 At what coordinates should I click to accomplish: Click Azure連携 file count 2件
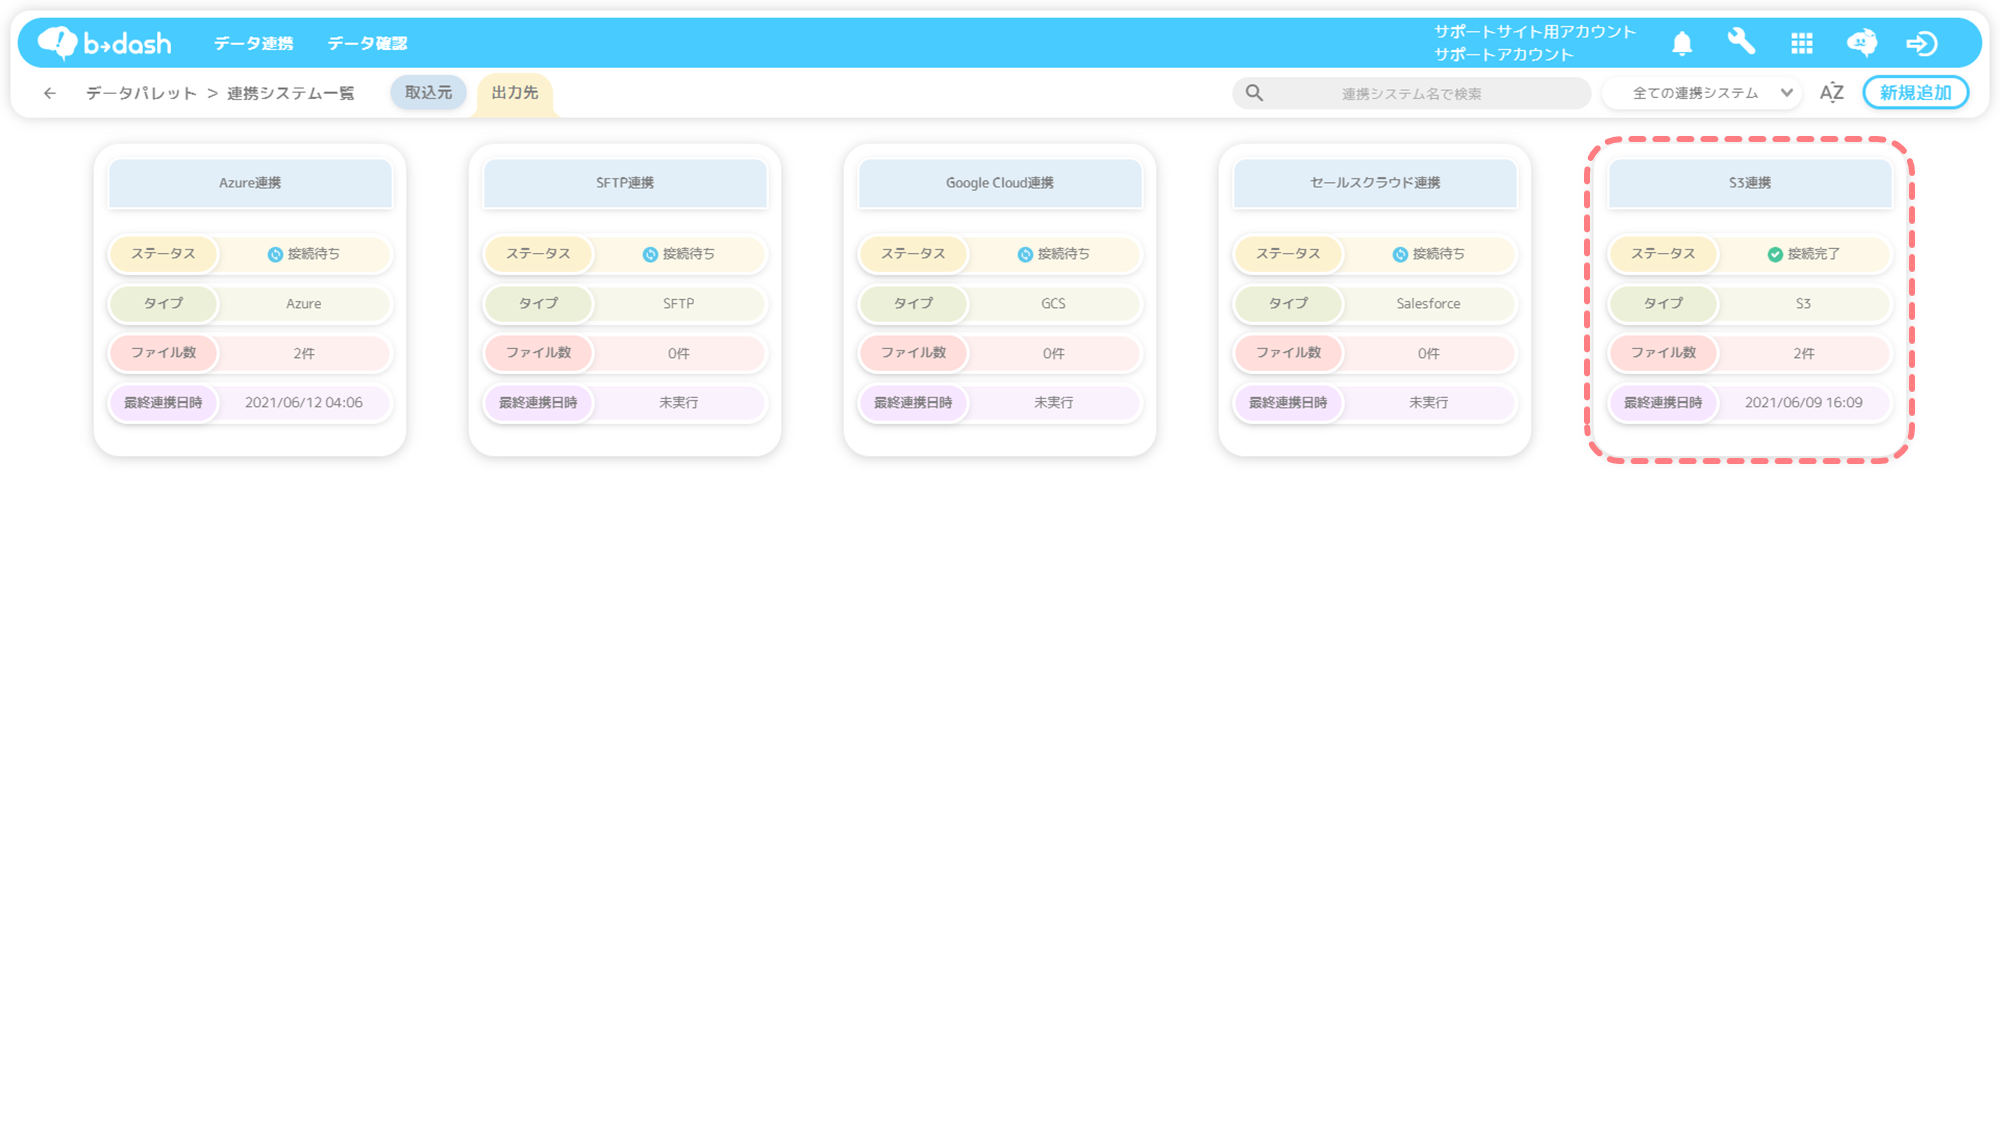[x=303, y=354]
